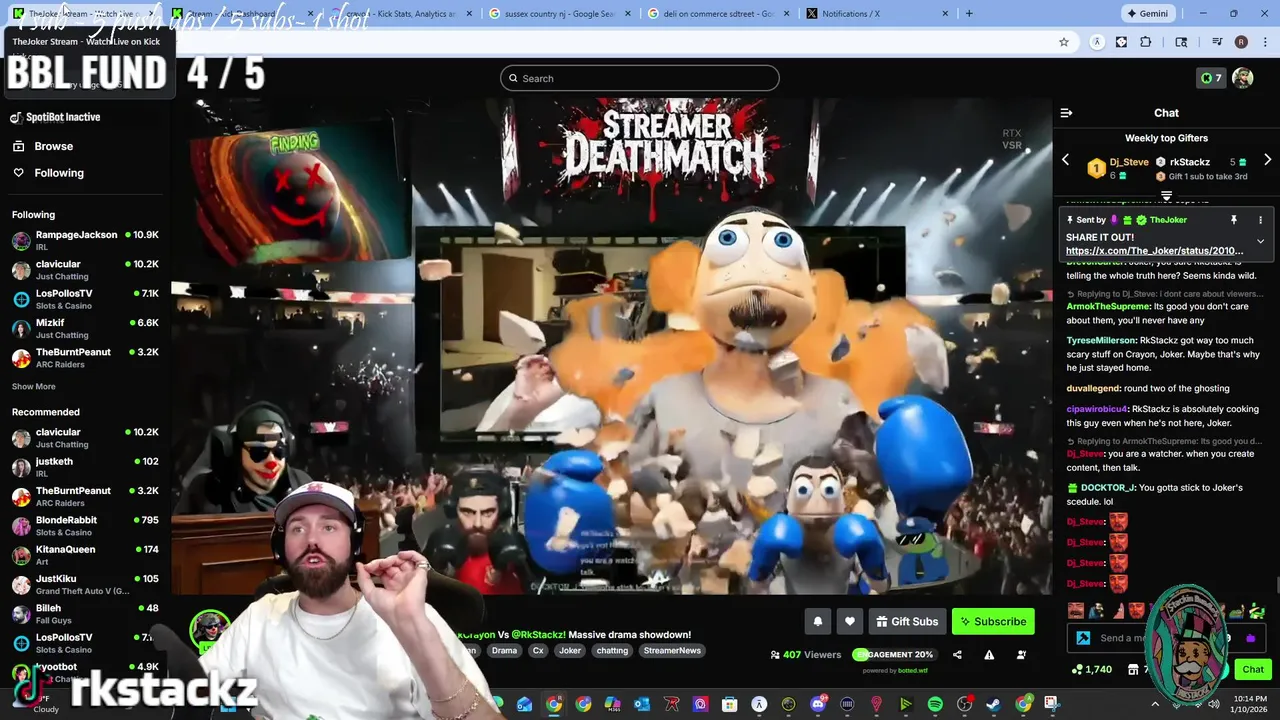Open Discord from the taskbar
This screenshot has height=720, width=1280.
tap(818, 704)
